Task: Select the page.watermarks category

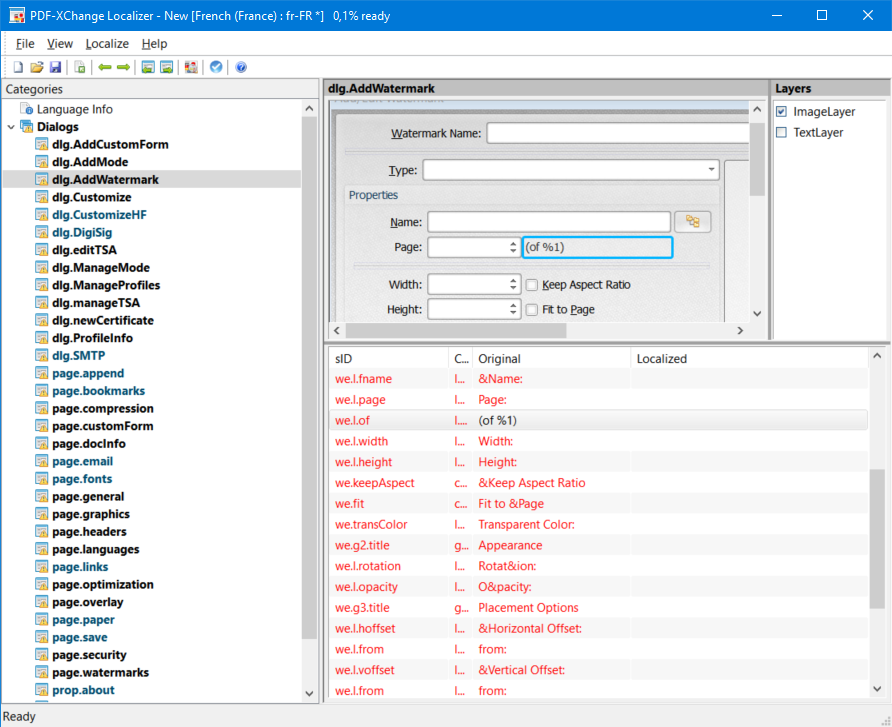Action: click(x=100, y=672)
